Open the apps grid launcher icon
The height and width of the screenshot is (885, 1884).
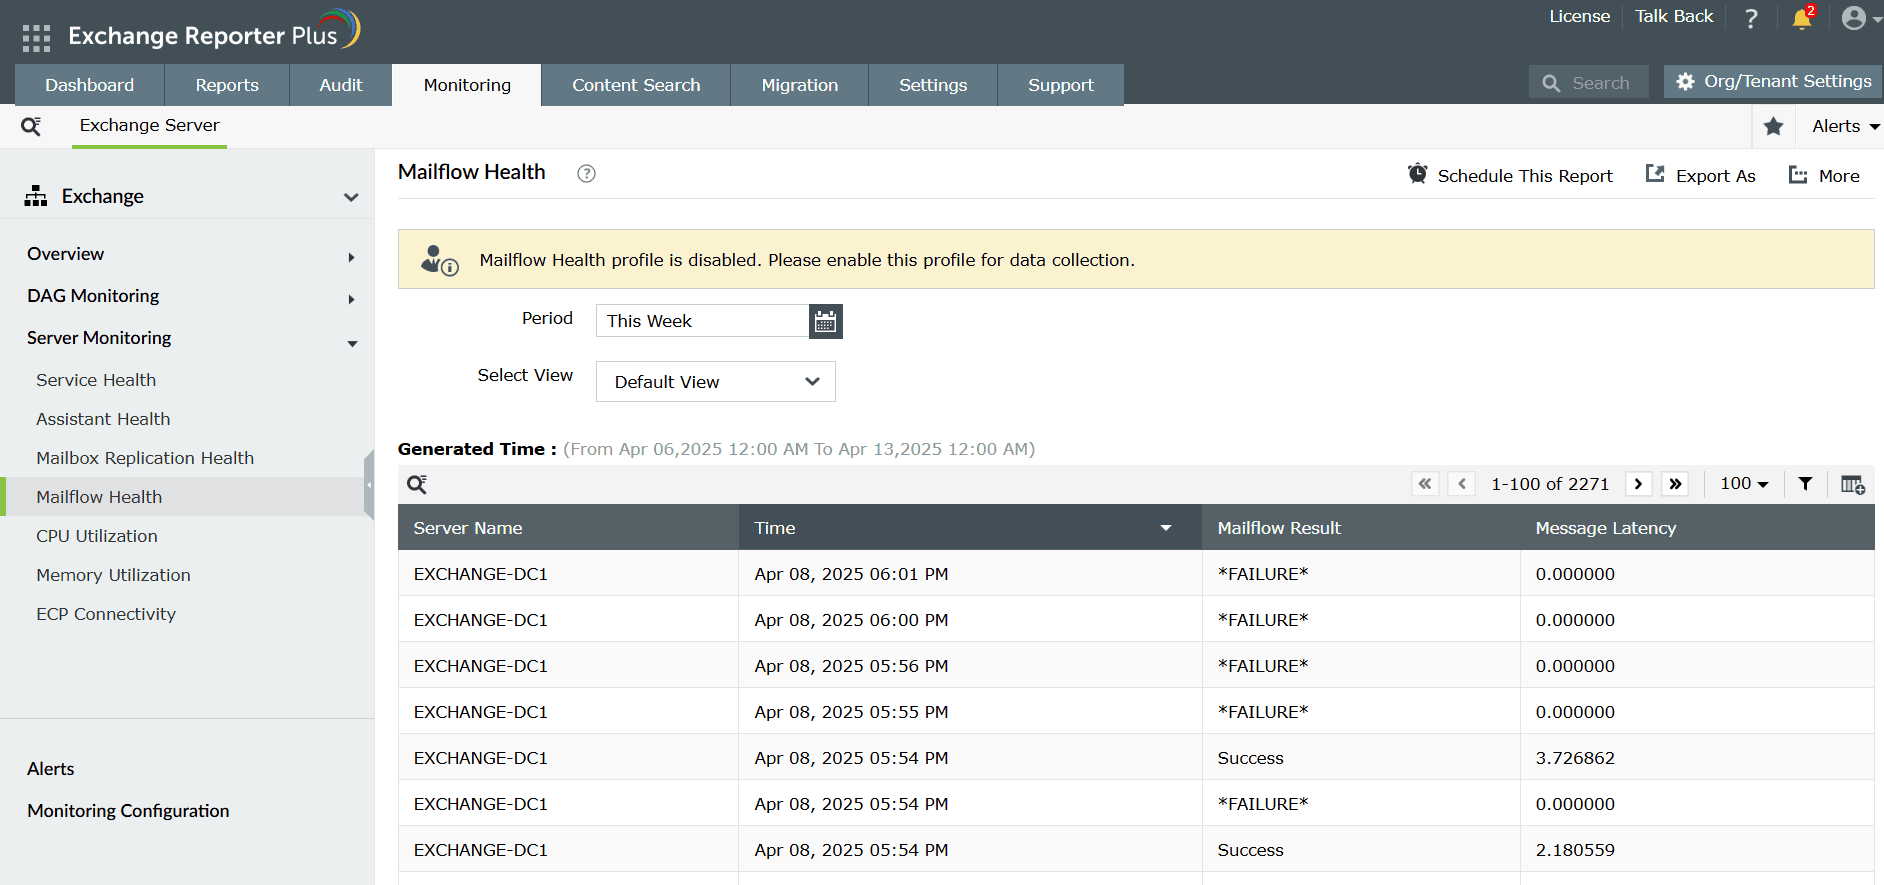tap(36, 38)
